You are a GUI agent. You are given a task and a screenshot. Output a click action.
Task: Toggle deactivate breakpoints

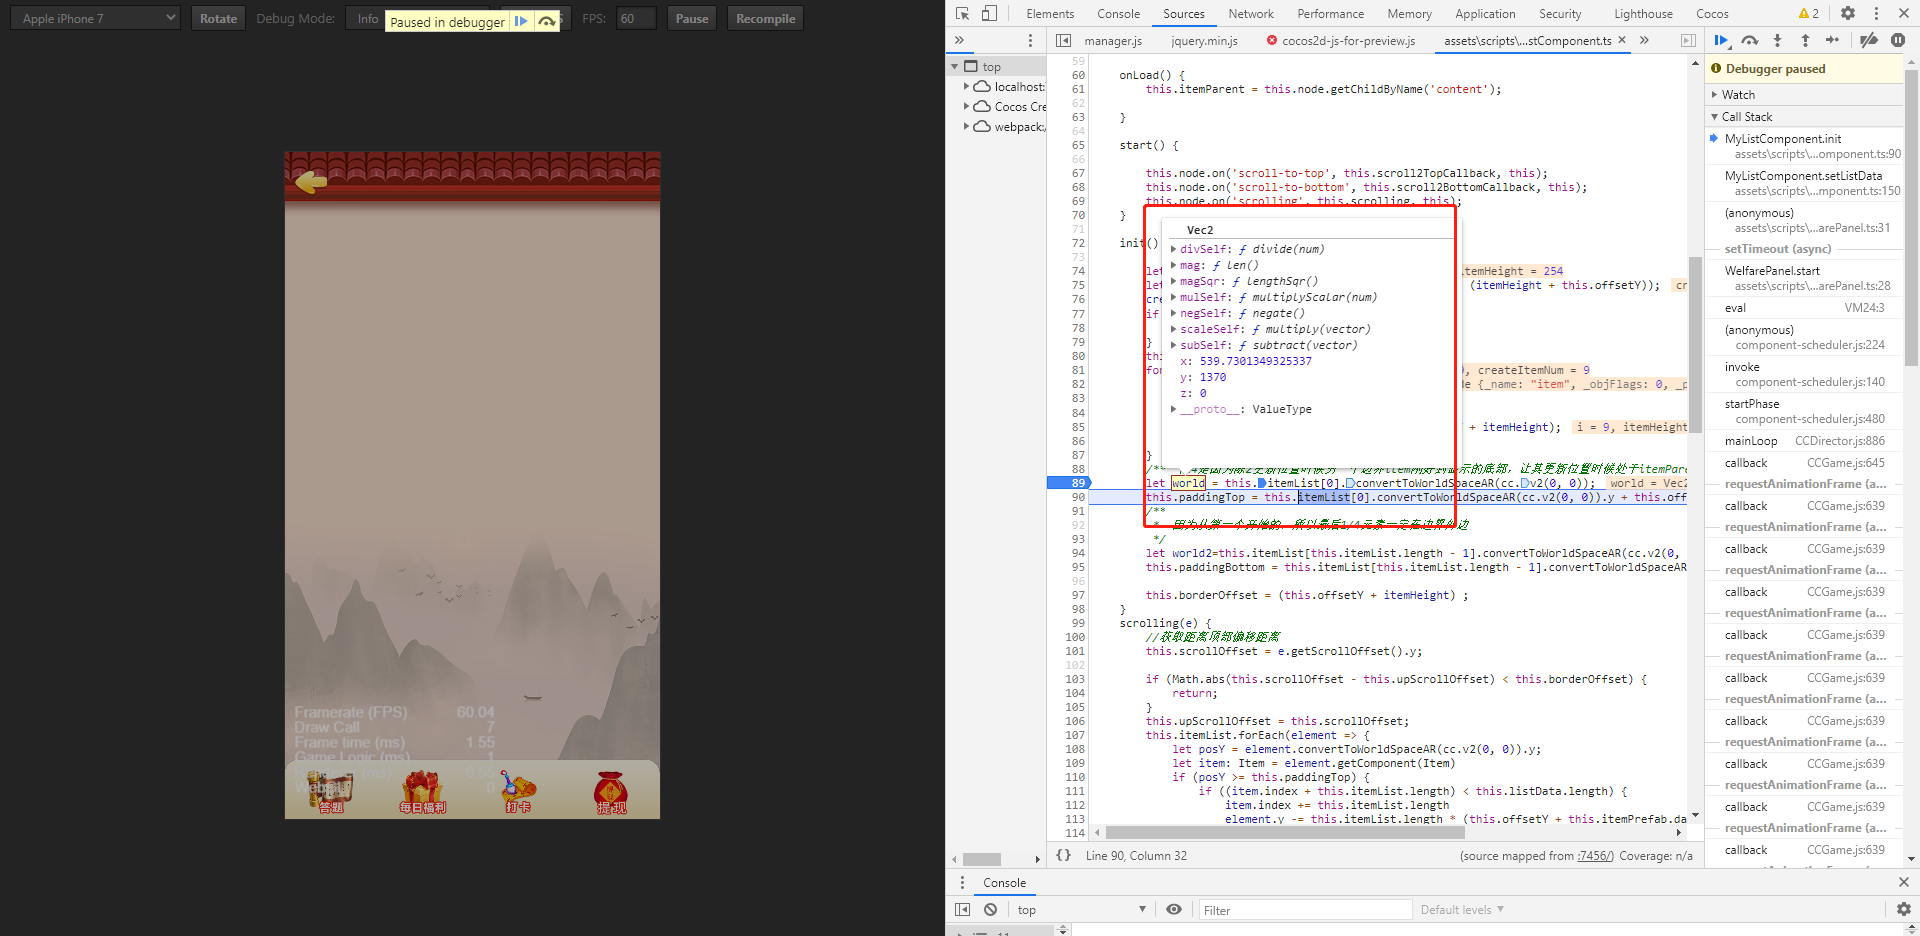(1868, 40)
